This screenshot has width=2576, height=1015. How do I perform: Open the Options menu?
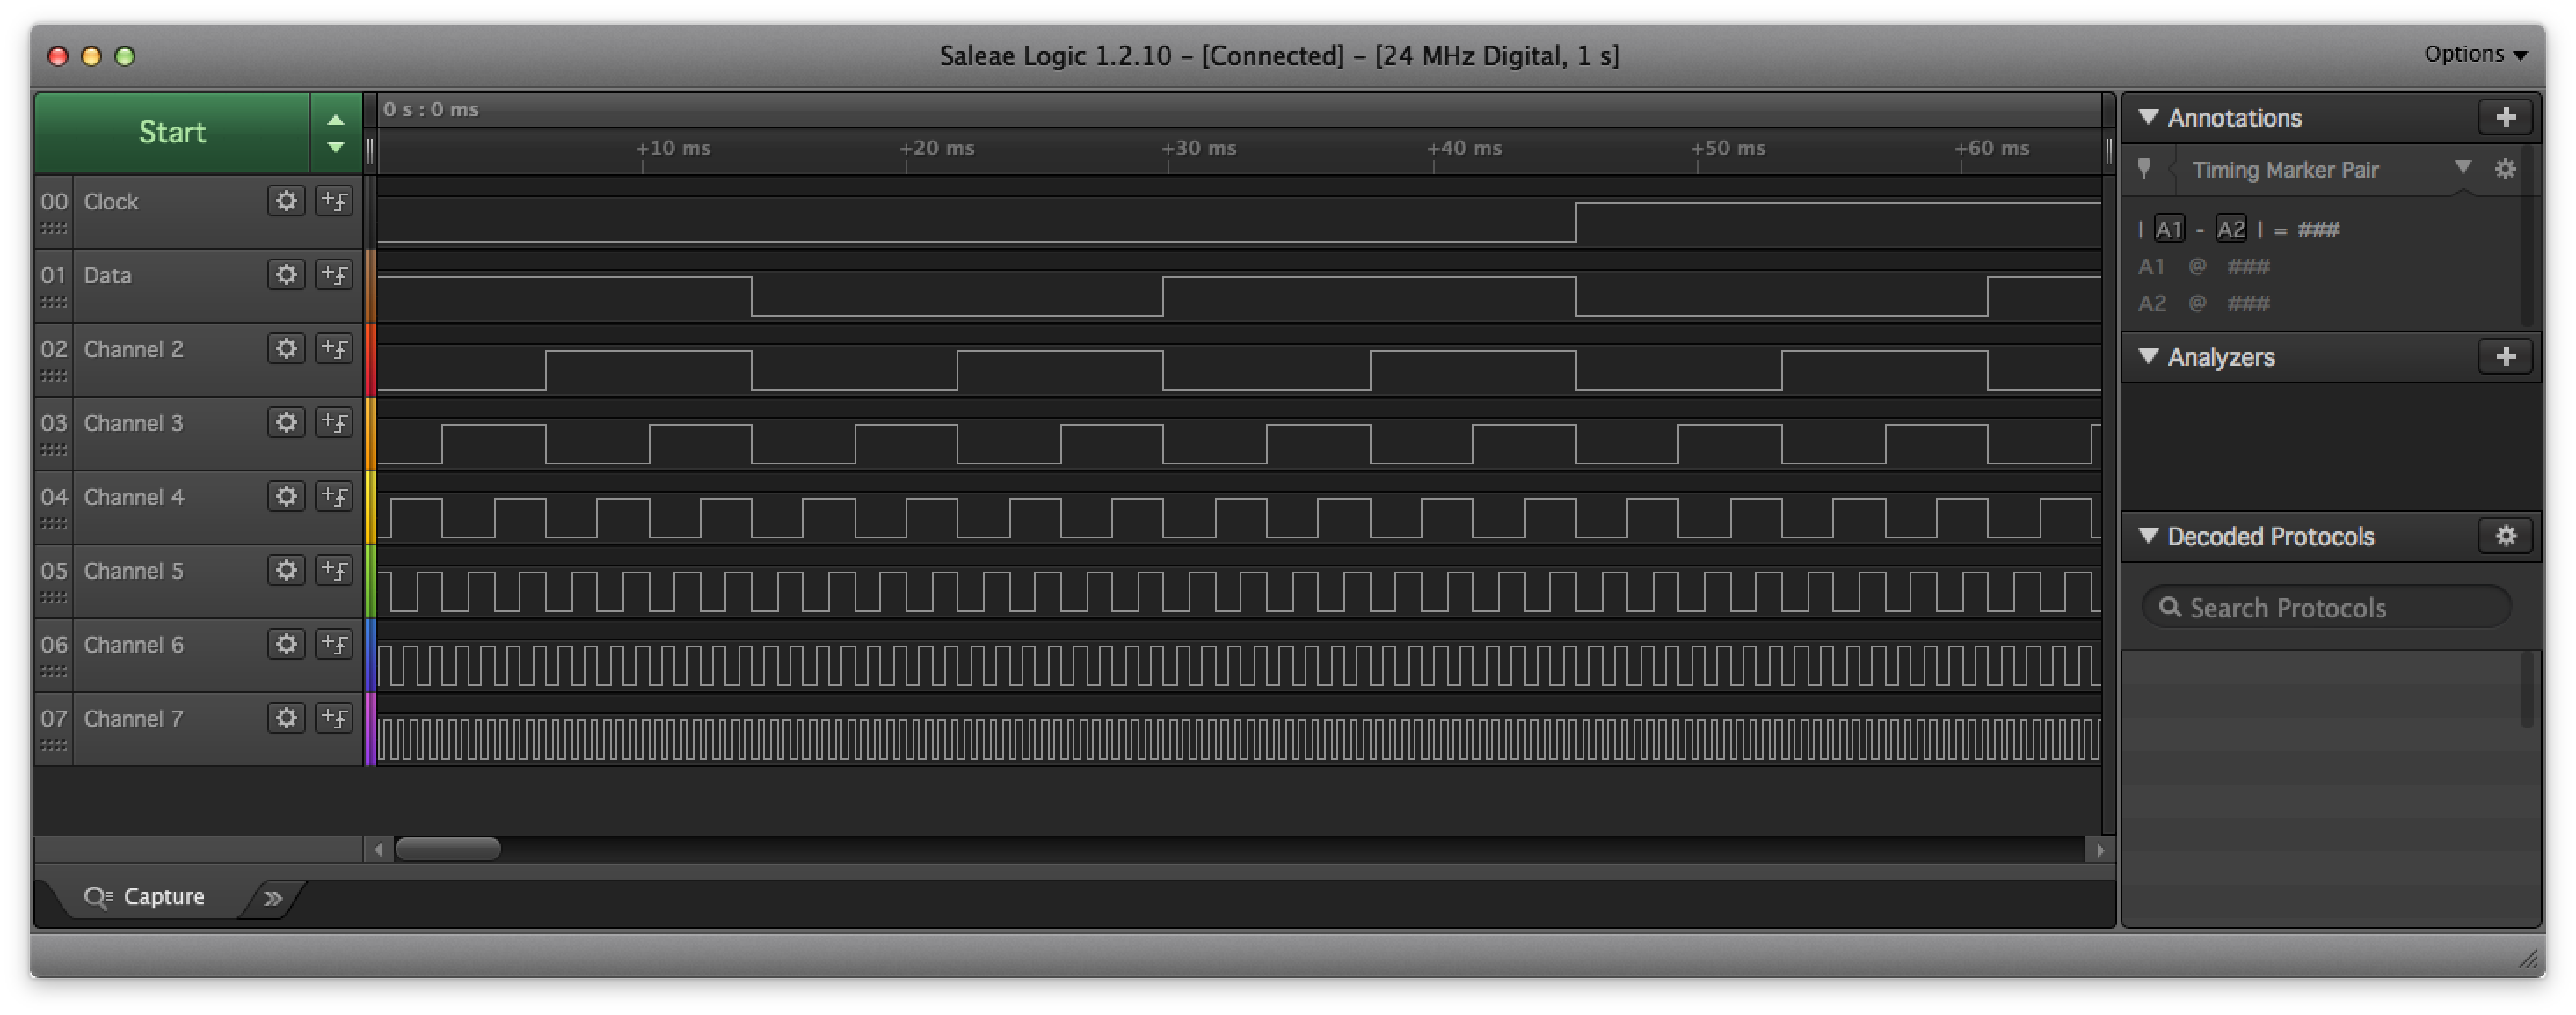(x=2475, y=54)
